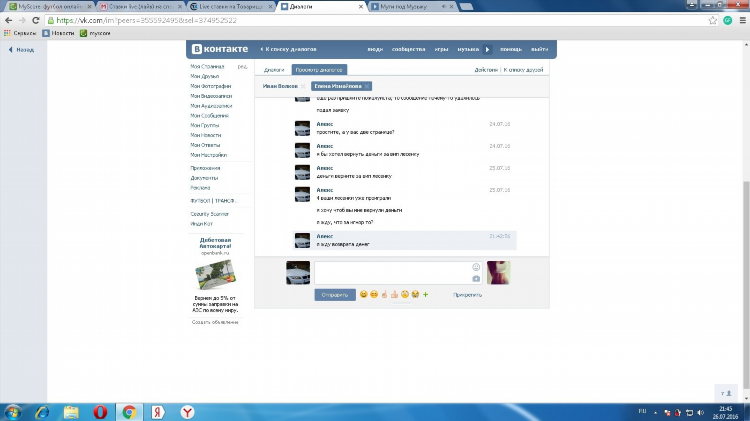This screenshot has height=421, width=750.
Task: Click the browser back arrow button
Action: point(8,20)
